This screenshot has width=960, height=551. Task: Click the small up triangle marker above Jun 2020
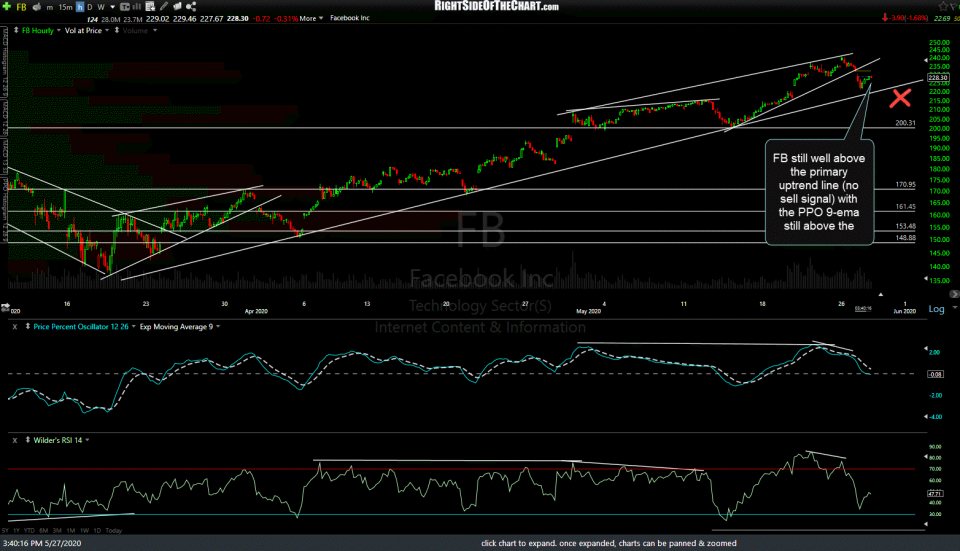coord(880,294)
